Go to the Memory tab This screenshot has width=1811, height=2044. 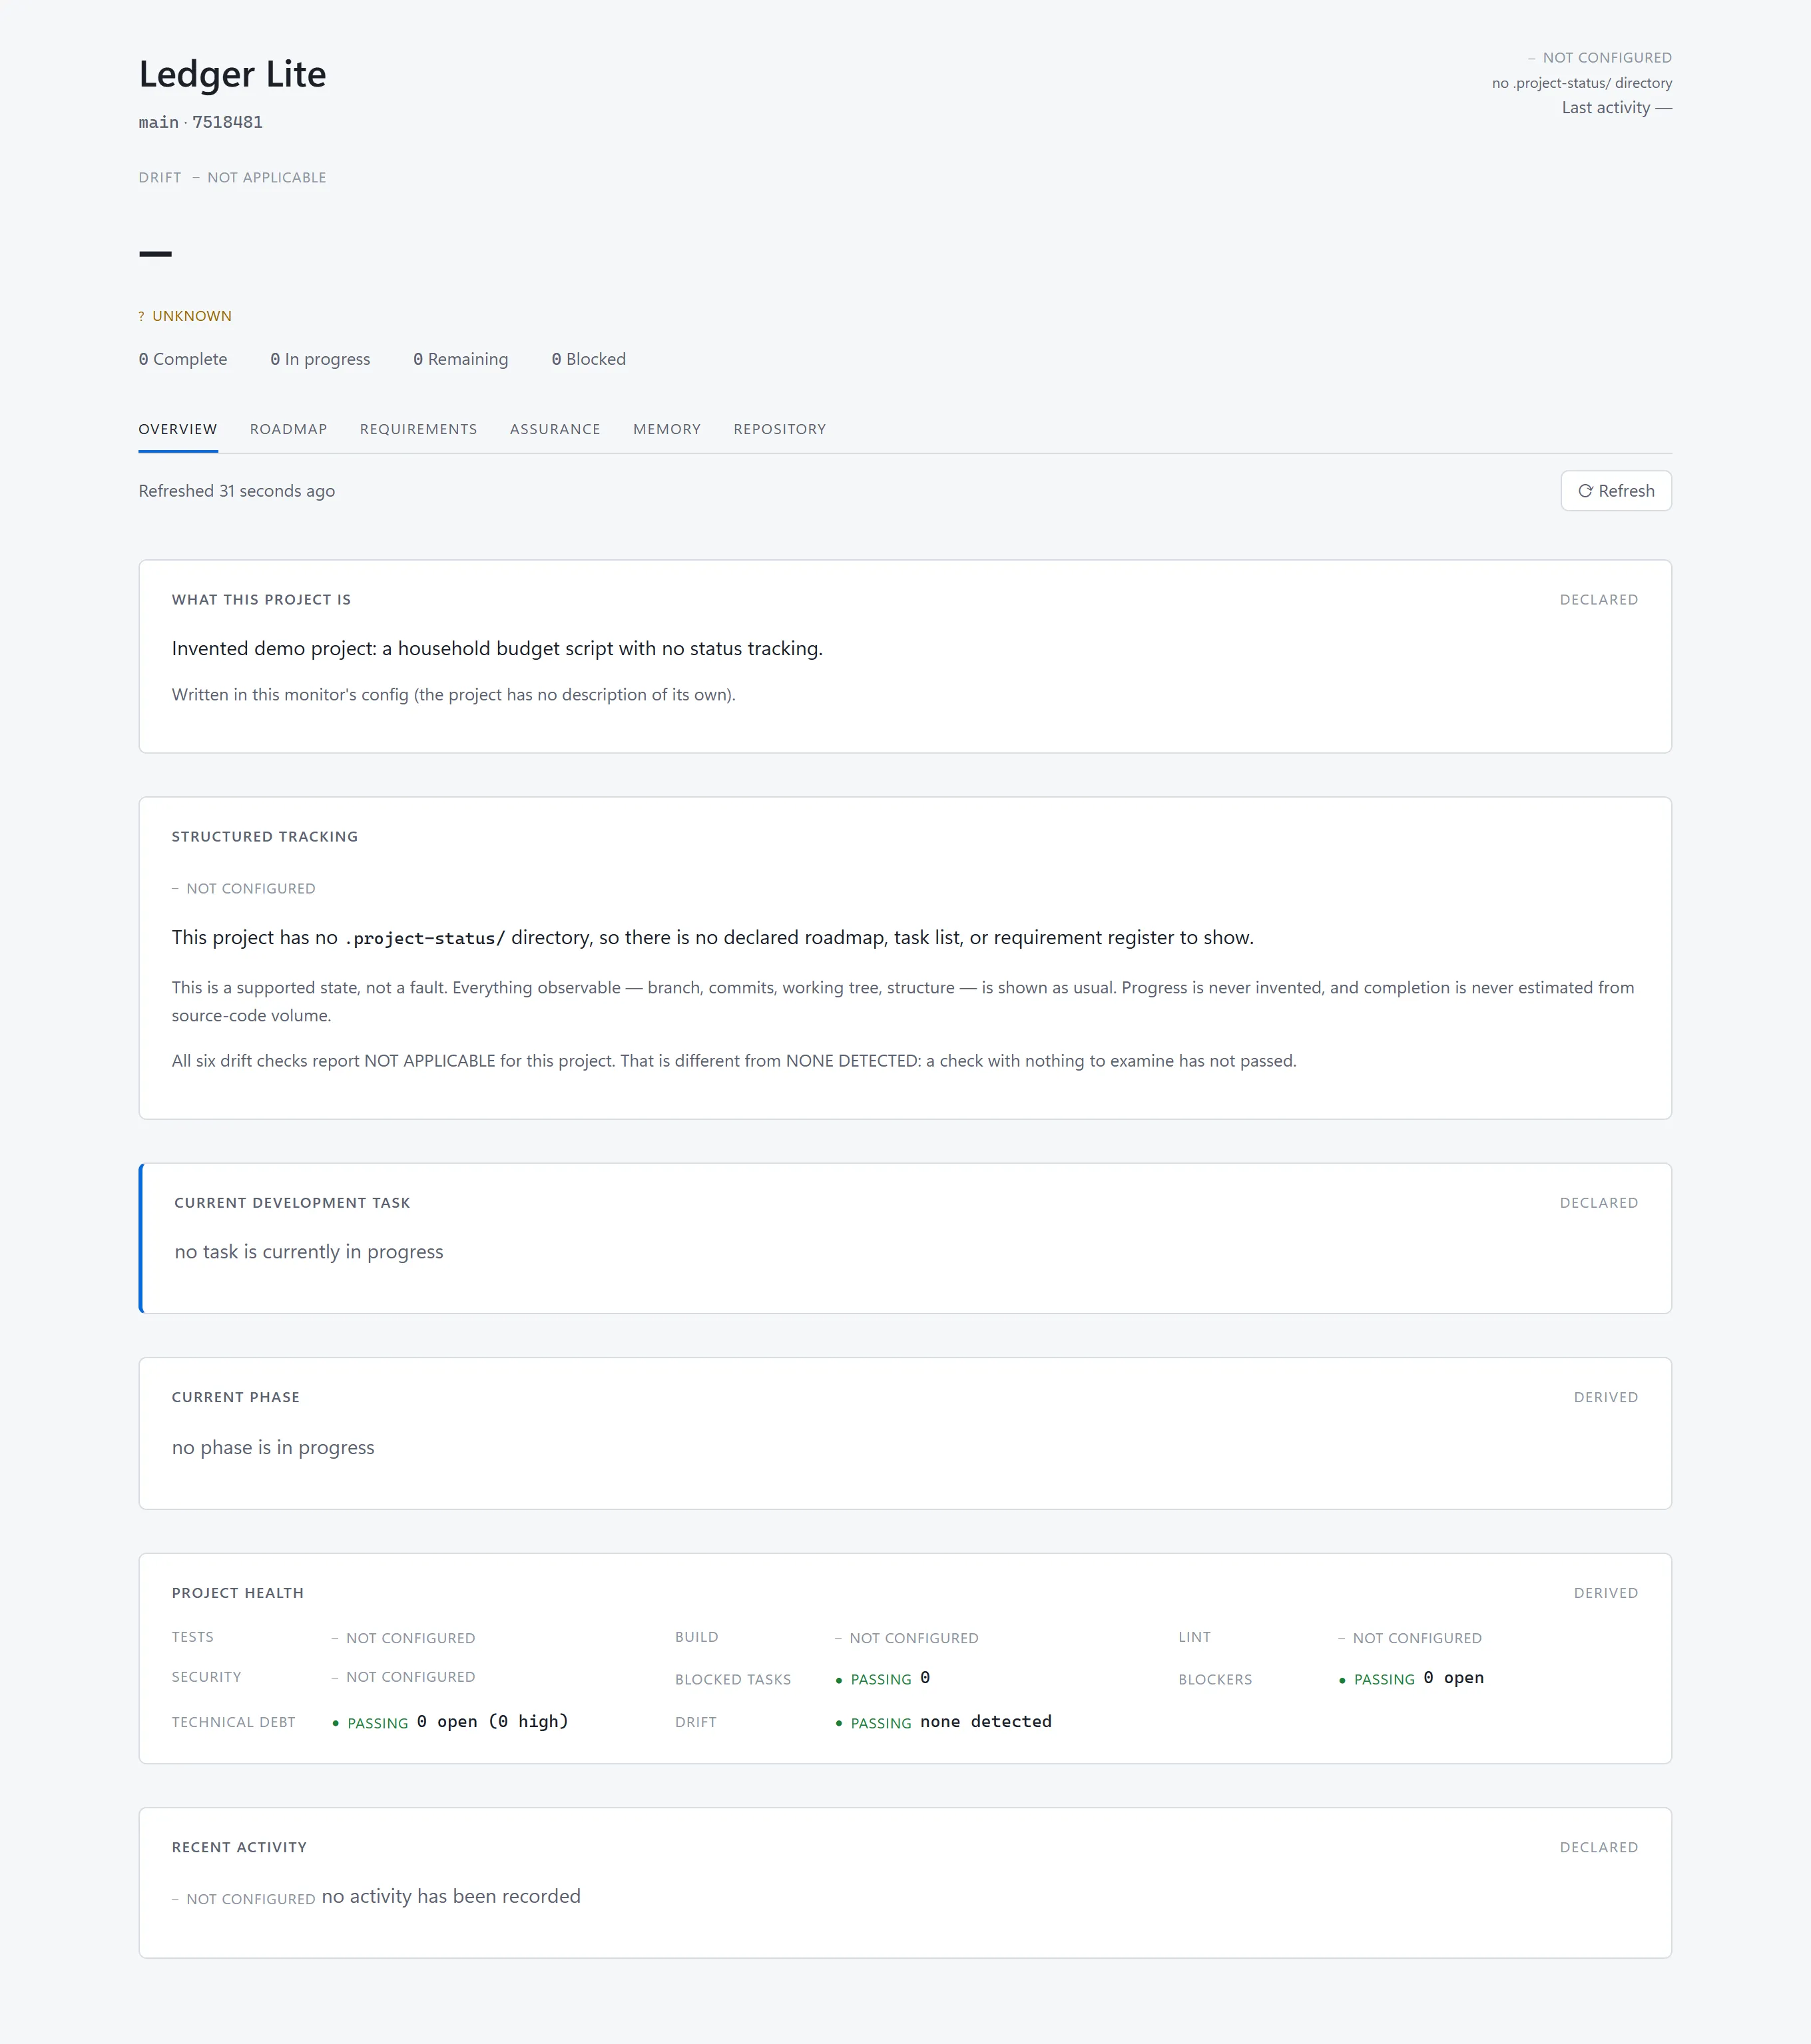coord(667,429)
